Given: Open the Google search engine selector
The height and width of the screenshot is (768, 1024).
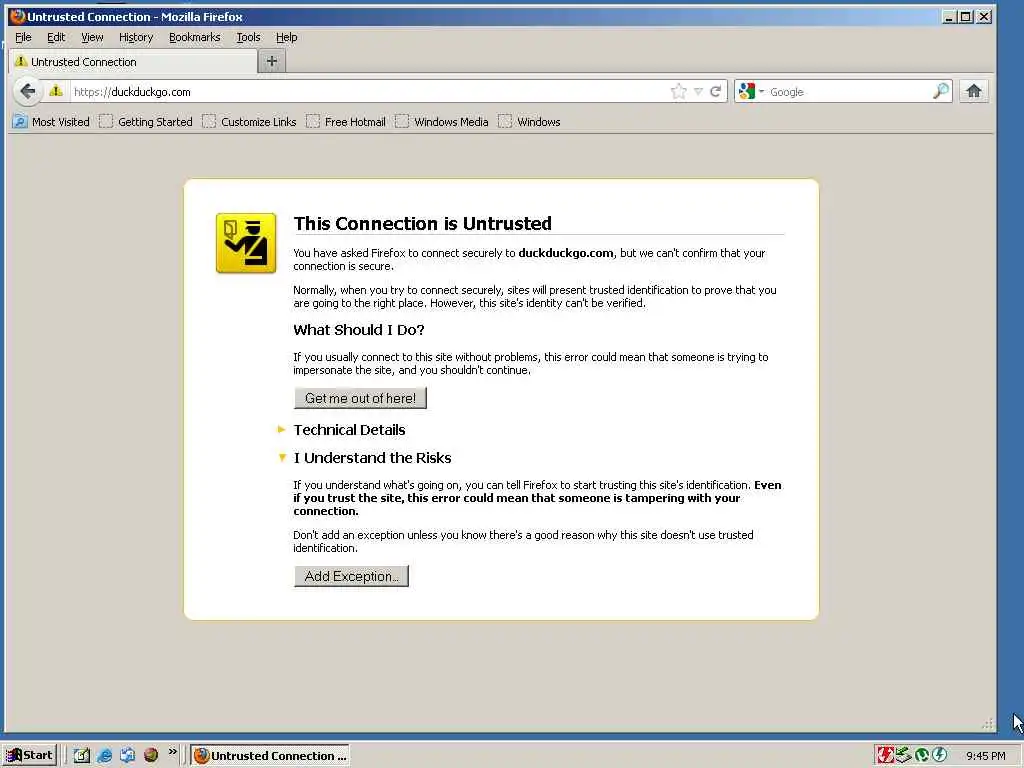Looking at the screenshot, I should [751, 91].
